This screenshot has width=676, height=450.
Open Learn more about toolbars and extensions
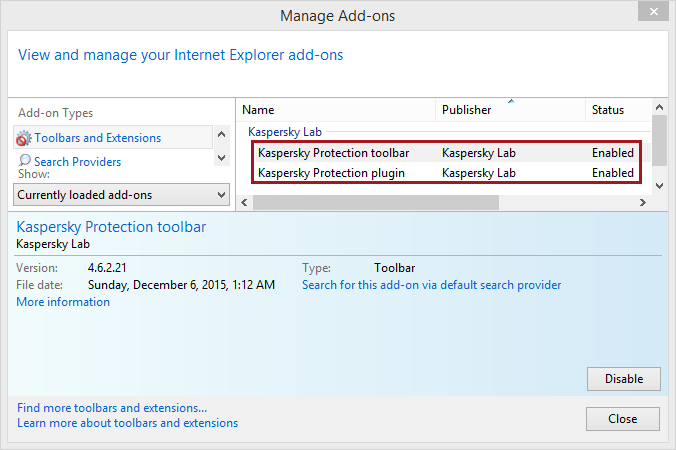click(128, 423)
